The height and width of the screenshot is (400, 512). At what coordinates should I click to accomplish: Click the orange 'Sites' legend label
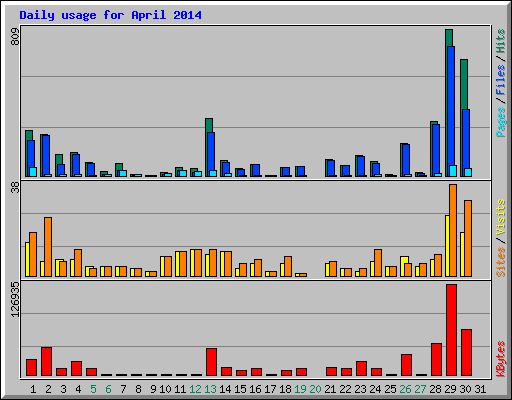point(501,262)
